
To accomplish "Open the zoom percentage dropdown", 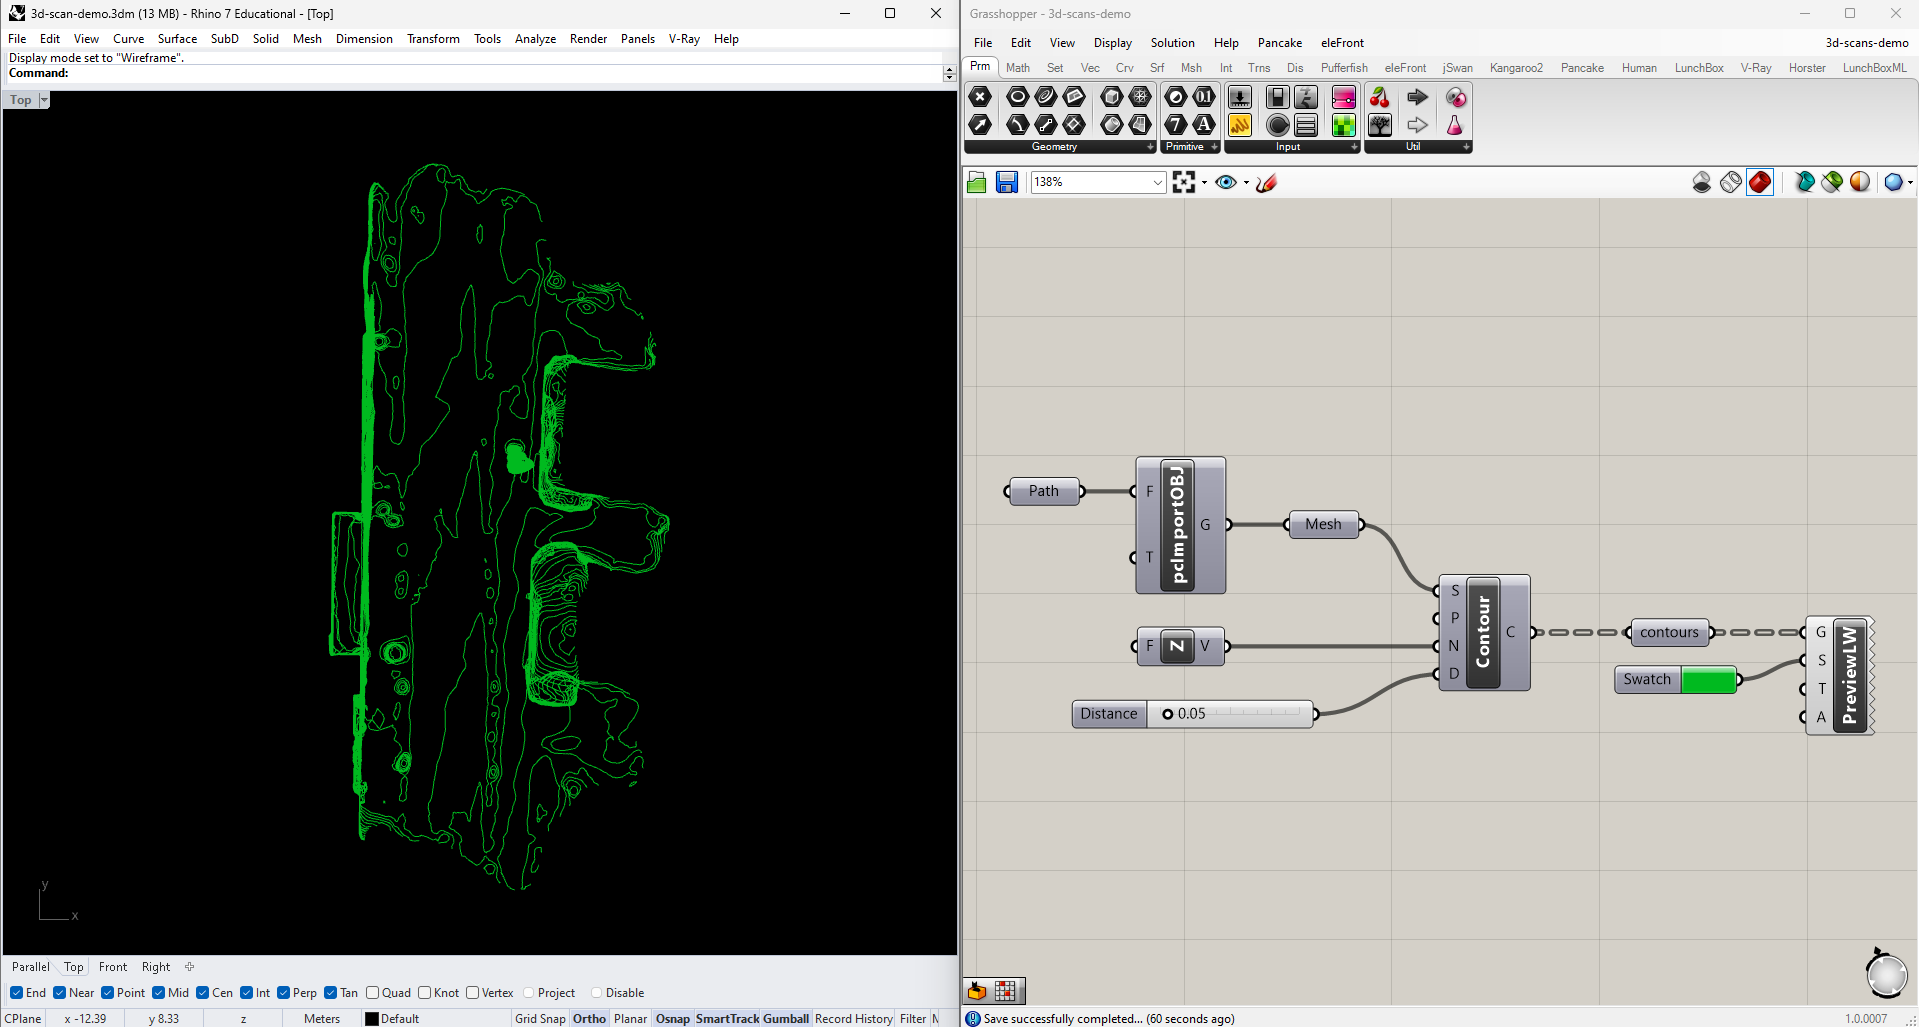I will point(1157,182).
